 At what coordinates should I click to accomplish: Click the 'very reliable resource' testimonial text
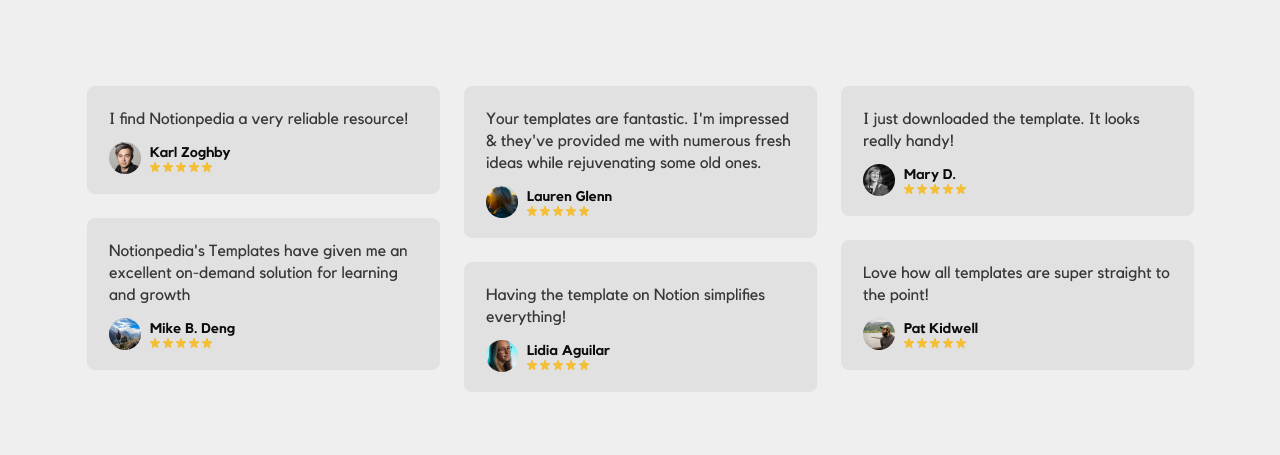pos(259,119)
